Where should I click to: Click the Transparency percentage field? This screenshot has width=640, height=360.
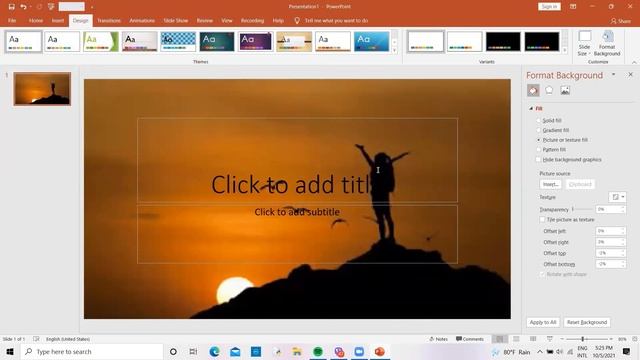tap(610, 209)
